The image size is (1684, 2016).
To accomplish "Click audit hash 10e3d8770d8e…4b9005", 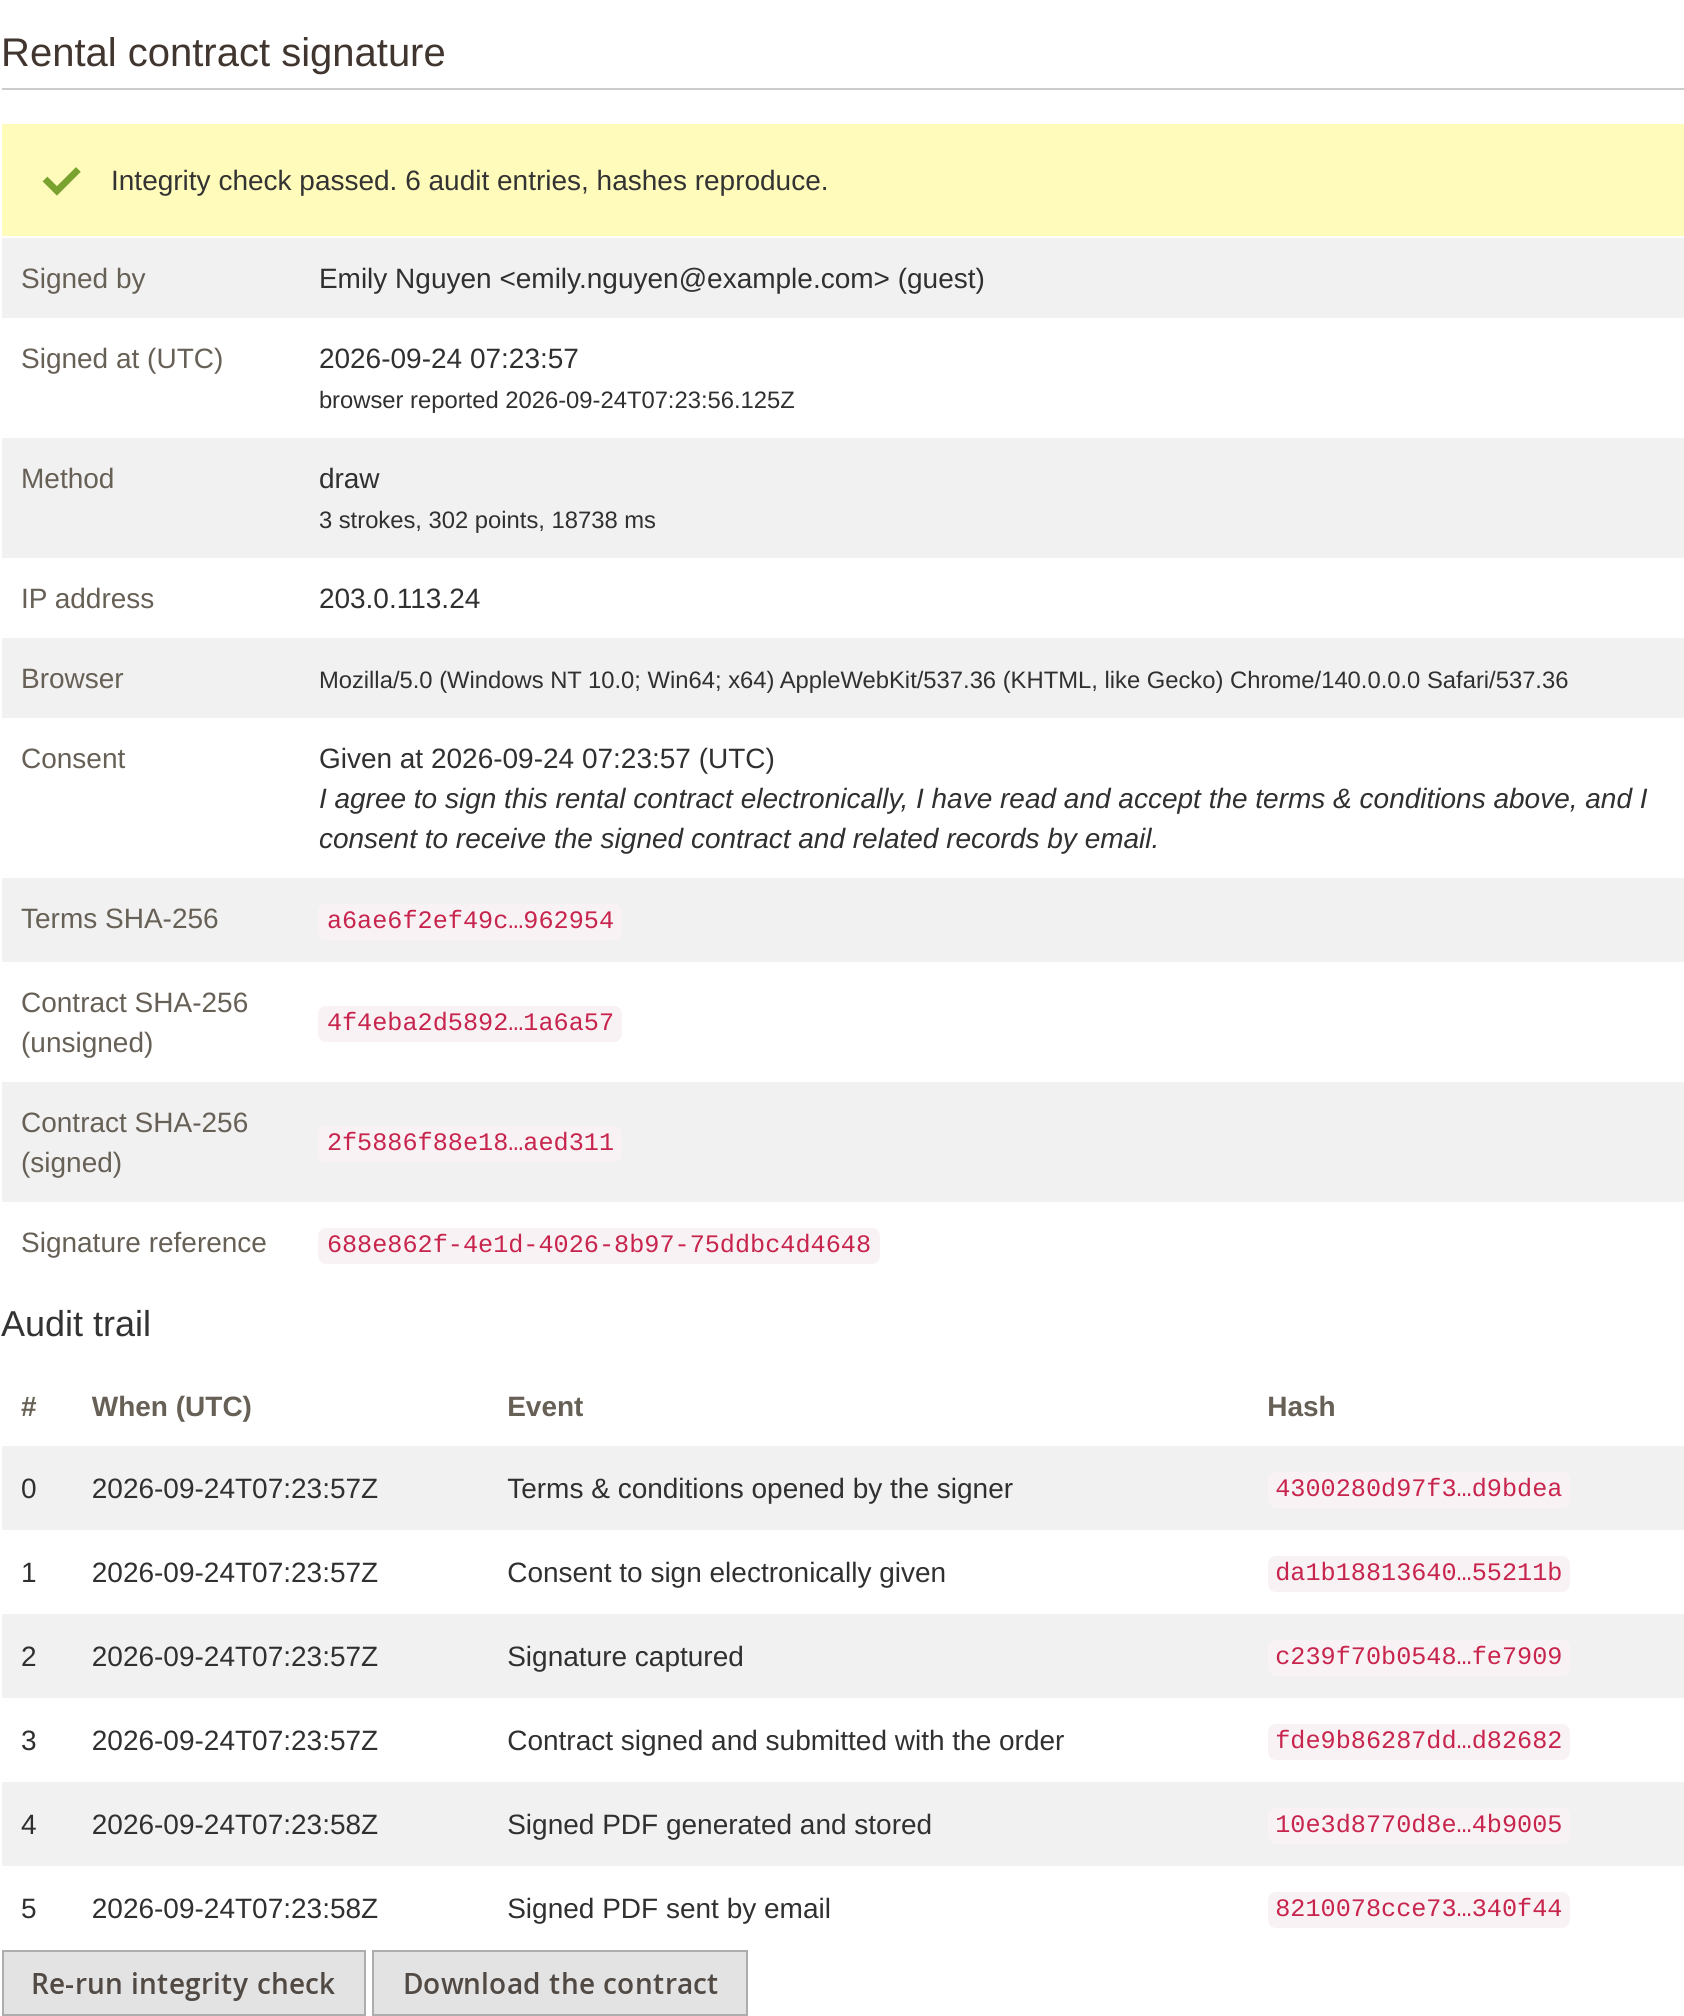I will tap(1418, 1824).
